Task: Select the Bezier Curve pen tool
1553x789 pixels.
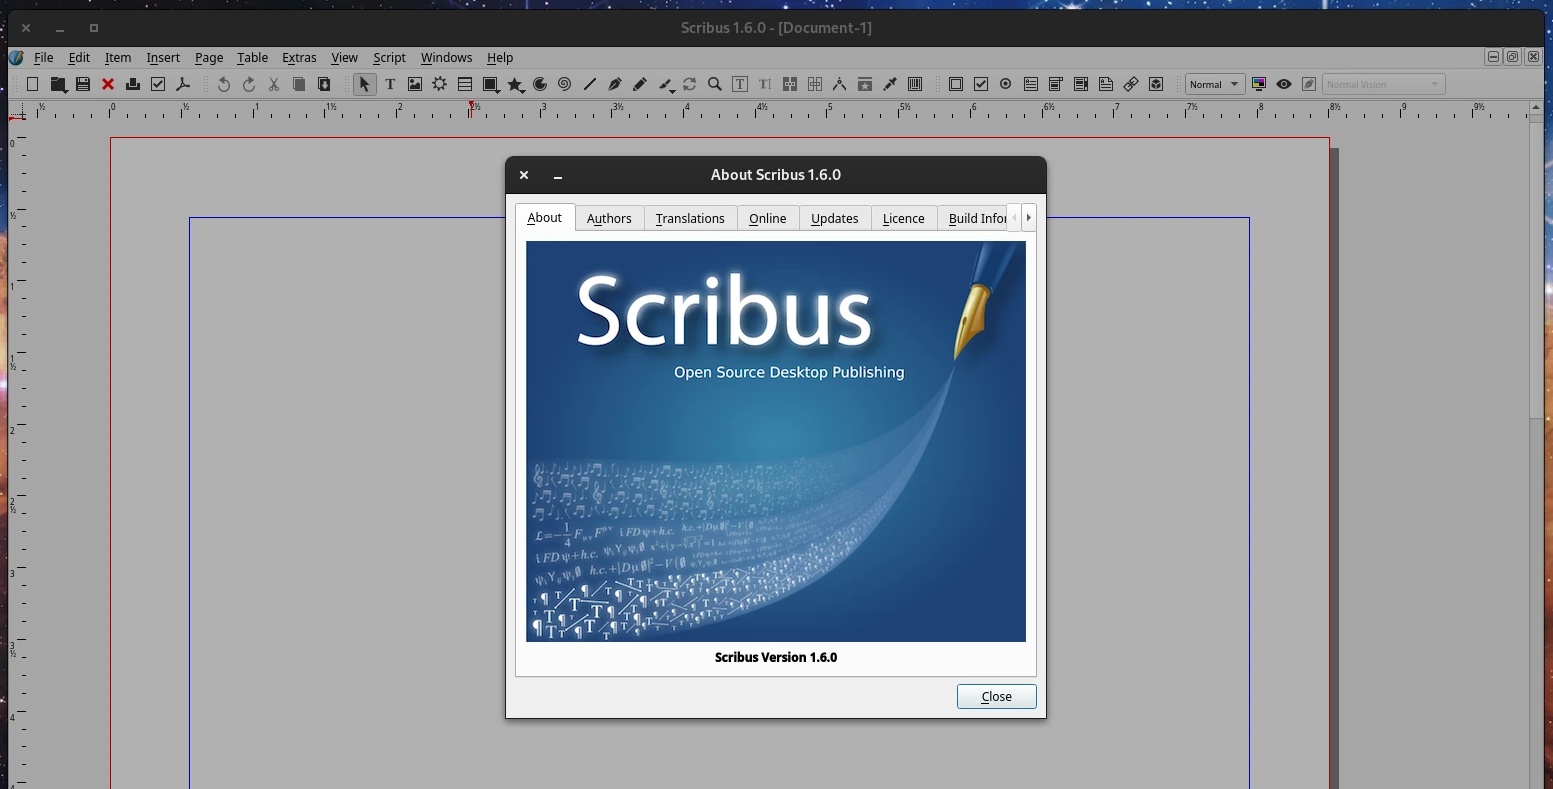Action: 615,85
